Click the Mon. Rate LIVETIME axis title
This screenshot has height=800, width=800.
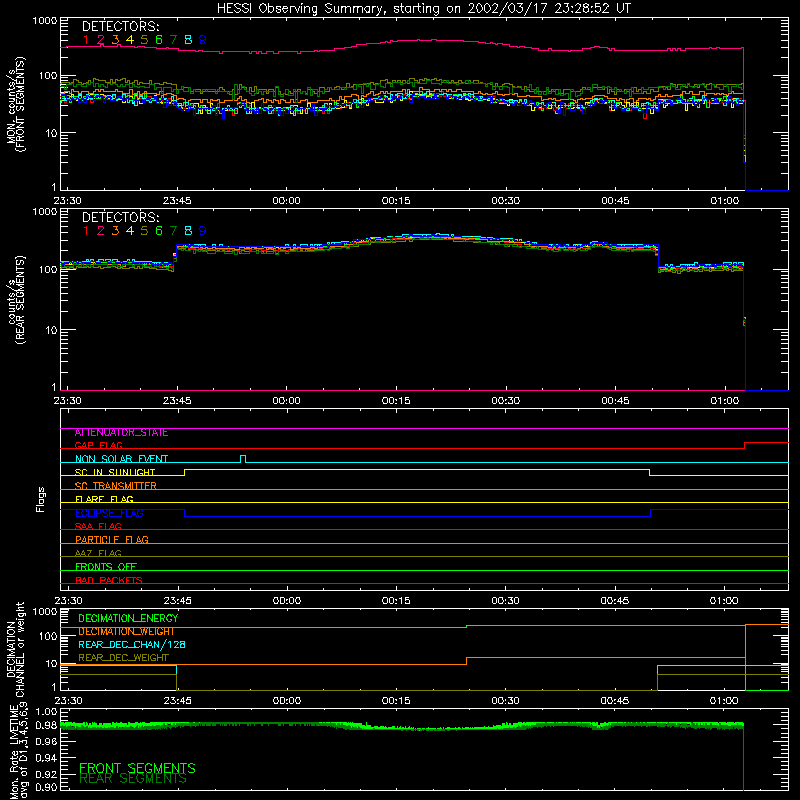(x=18, y=751)
